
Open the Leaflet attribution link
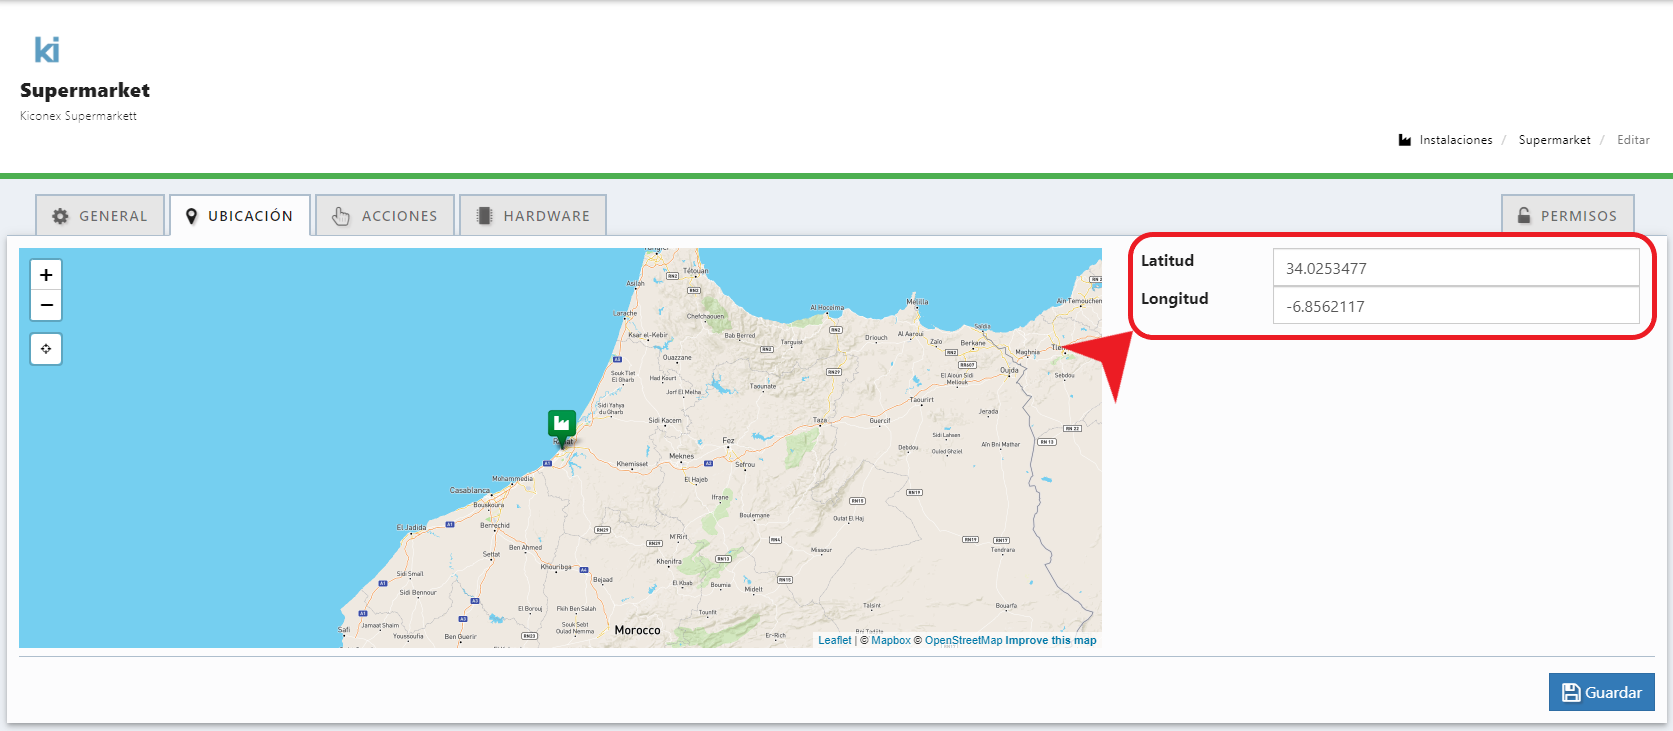point(834,640)
